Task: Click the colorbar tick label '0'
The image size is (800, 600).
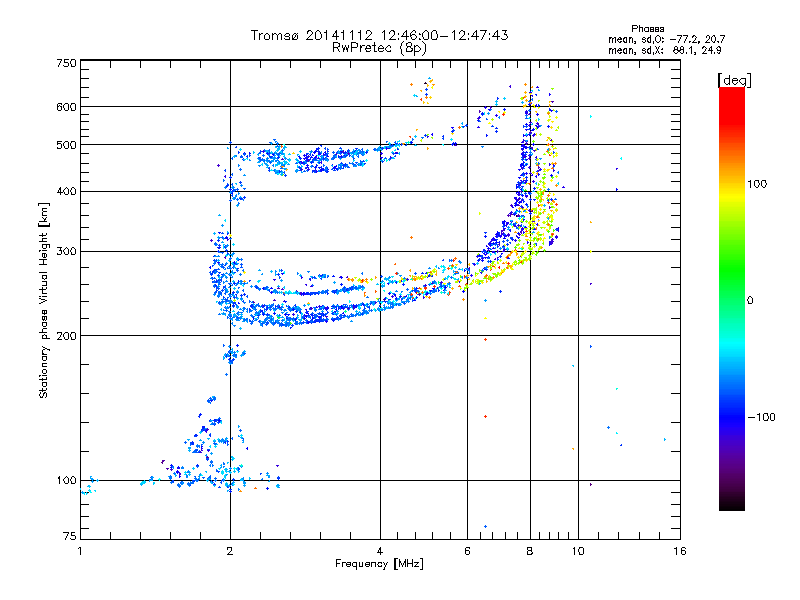Action: point(750,301)
